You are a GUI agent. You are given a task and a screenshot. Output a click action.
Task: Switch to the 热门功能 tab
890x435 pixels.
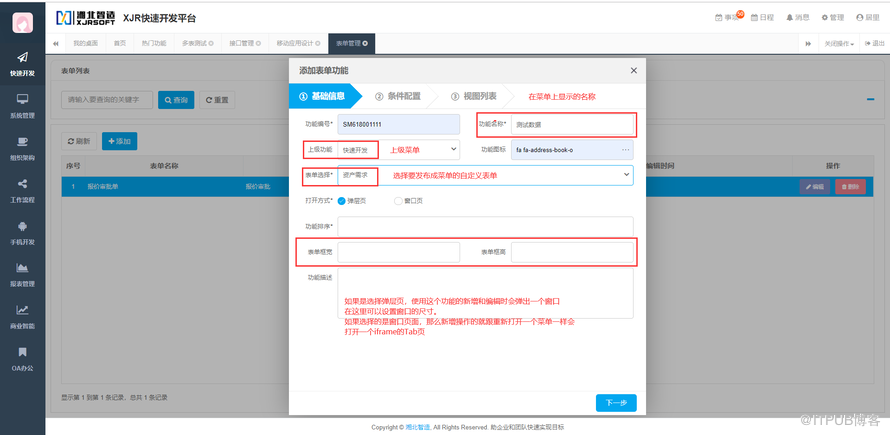154,44
